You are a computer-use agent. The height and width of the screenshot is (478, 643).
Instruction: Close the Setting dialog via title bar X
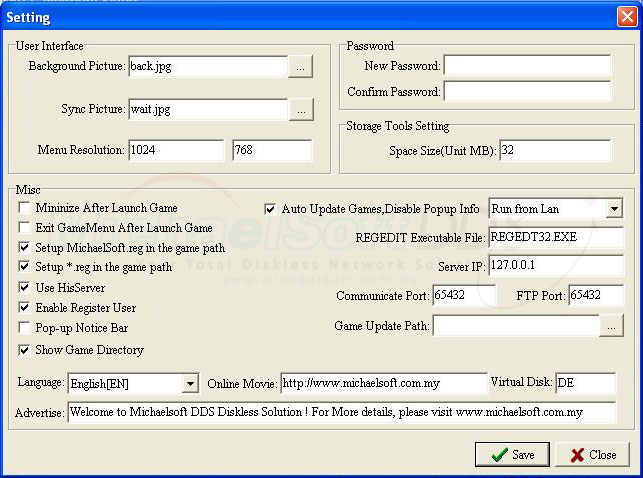[x=627, y=17]
